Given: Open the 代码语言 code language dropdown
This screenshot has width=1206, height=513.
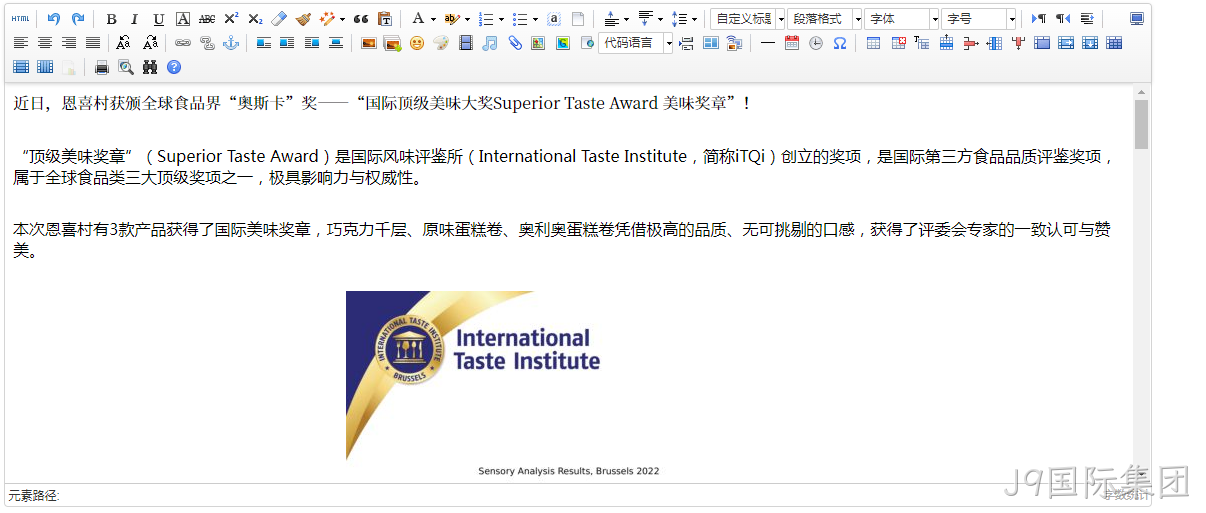Looking at the screenshot, I should (636, 43).
